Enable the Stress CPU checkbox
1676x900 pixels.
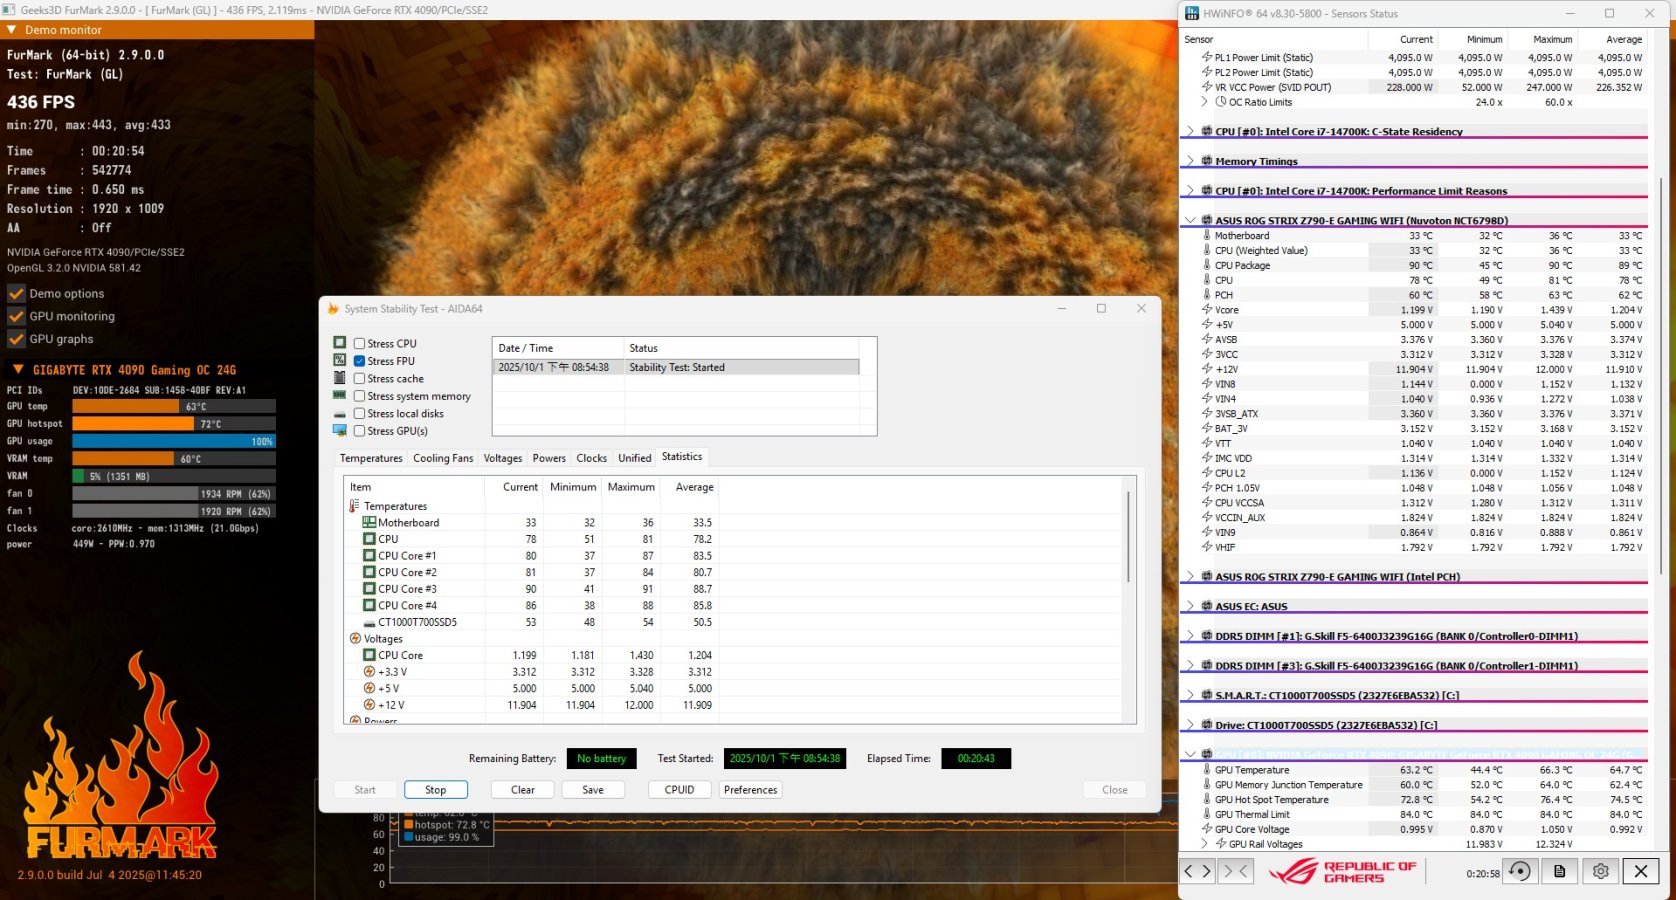pyautogui.click(x=359, y=344)
